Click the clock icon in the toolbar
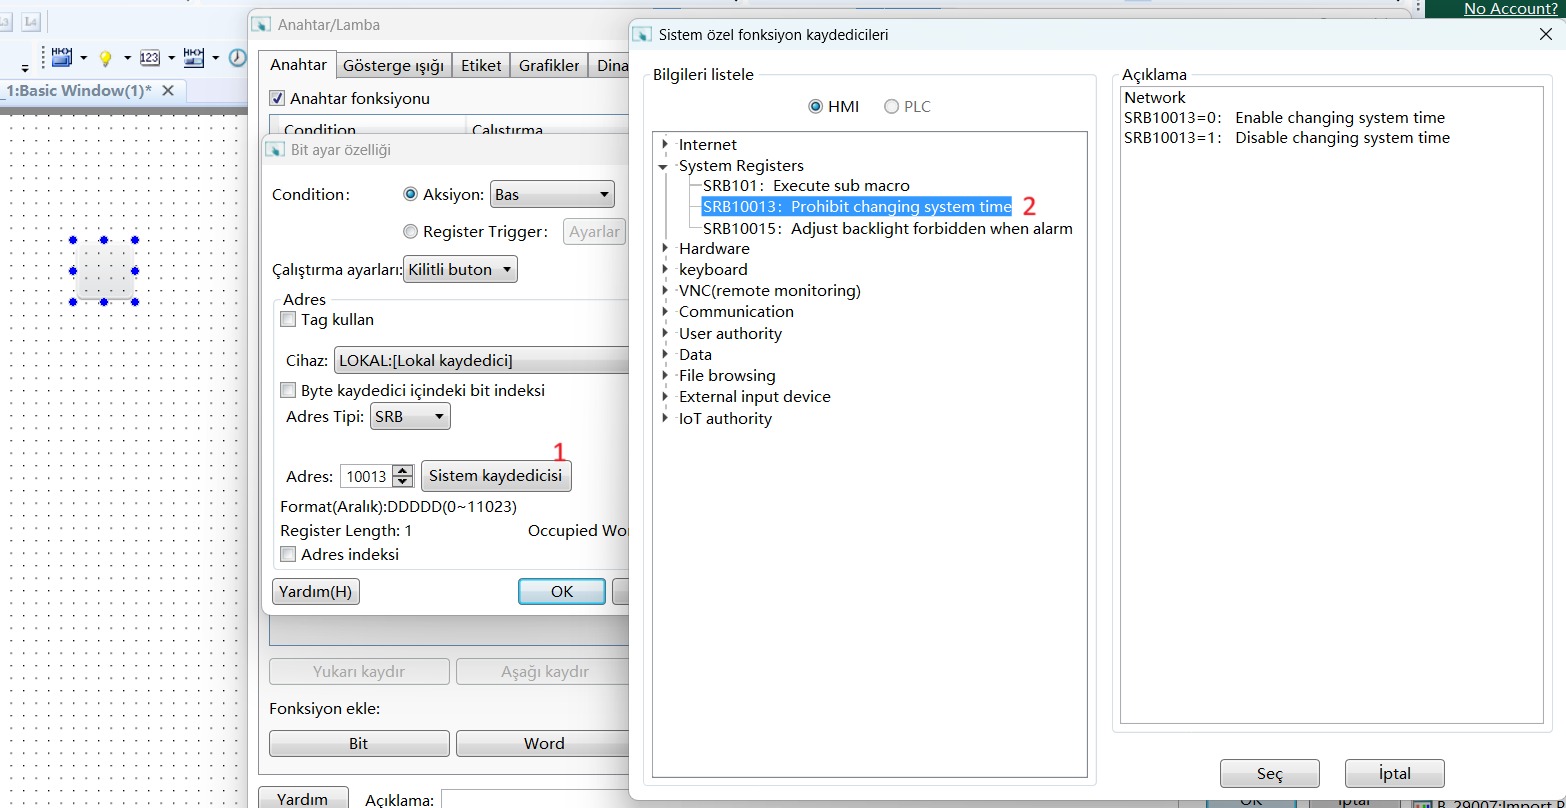The height and width of the screenshot is (808, 1566). (237, 58)
